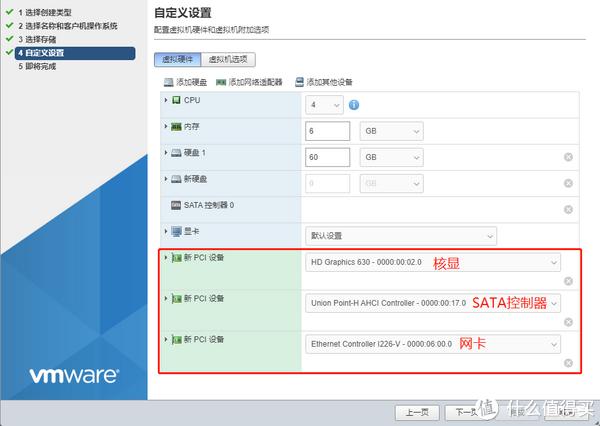Select step 4 Customize settings (自定义设置)
The image size is (600, 426).
coord(75,53)
